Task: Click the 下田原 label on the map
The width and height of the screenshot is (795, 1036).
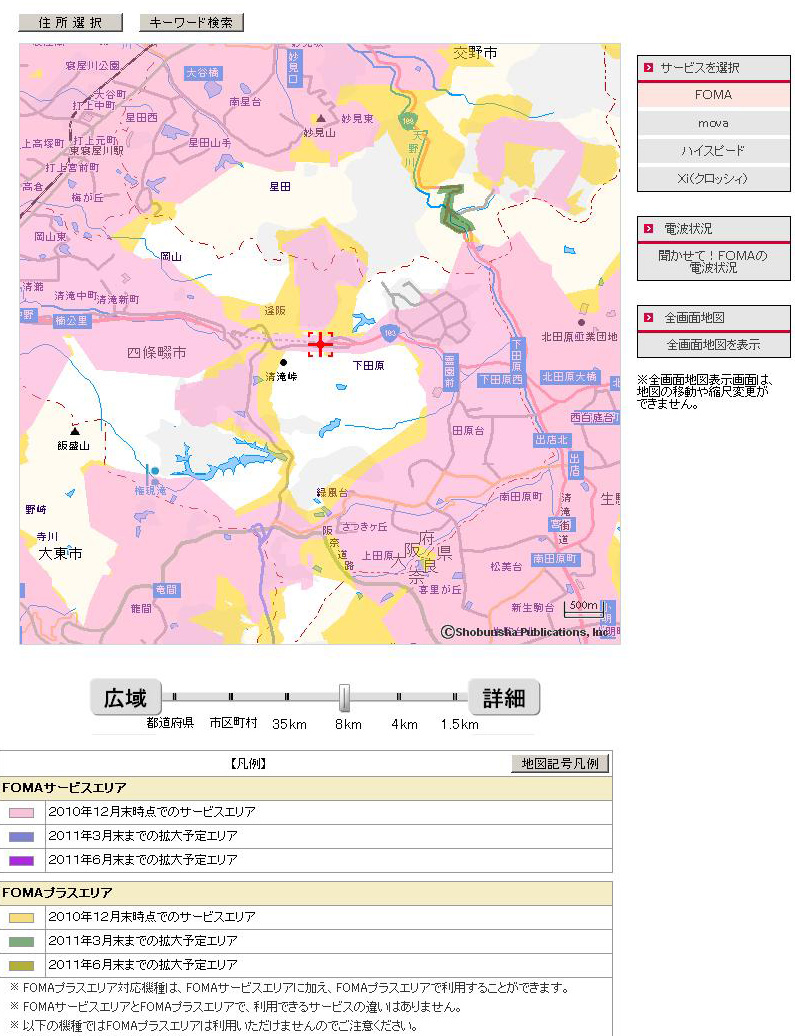Action: (368, 365)
